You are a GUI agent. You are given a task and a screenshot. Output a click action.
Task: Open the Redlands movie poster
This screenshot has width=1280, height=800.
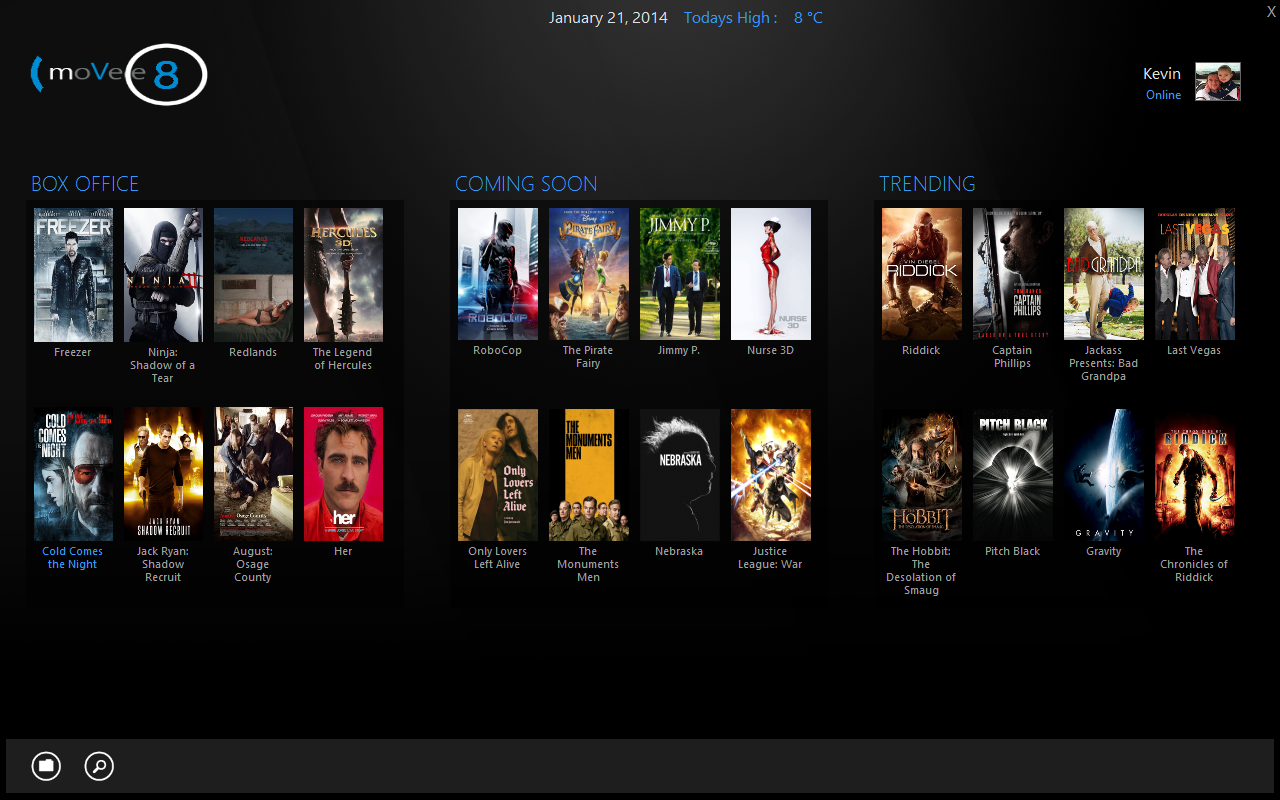(x=253, y=275)
